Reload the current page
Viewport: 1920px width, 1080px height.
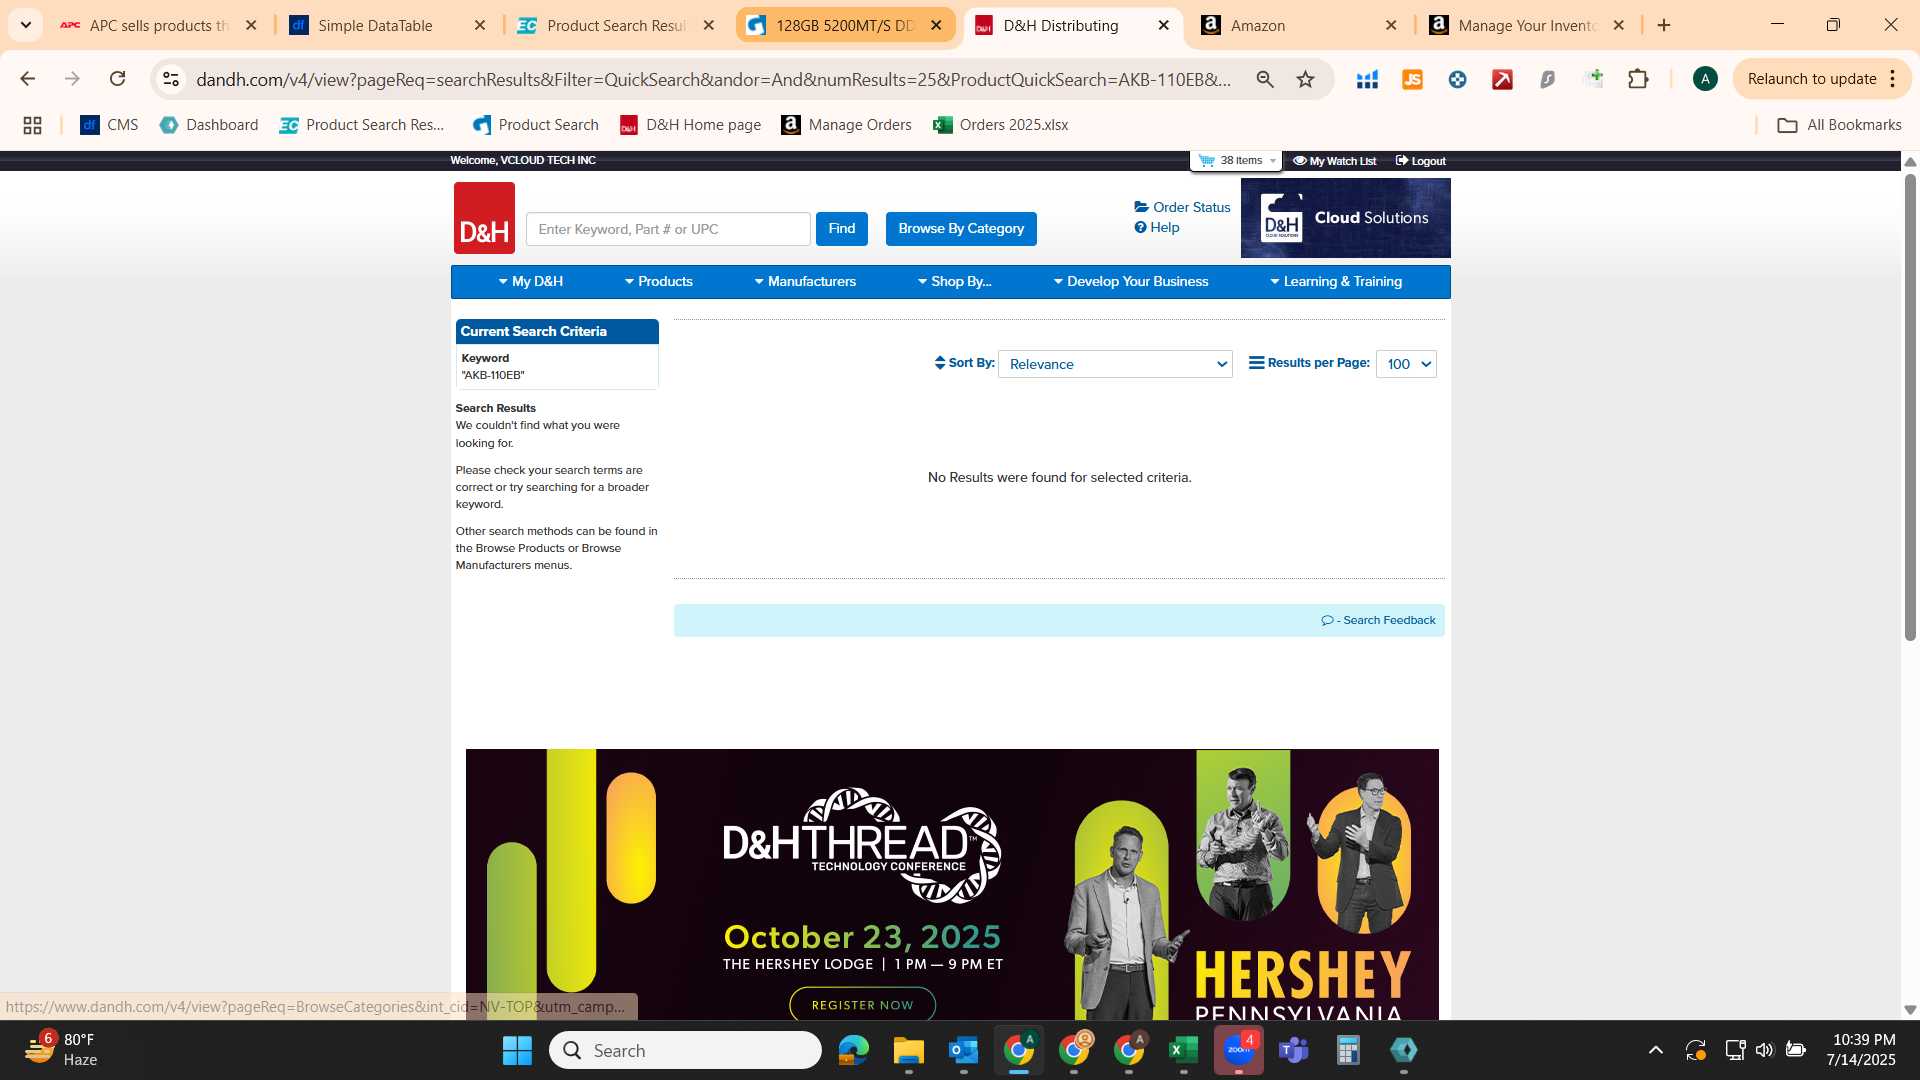(x=117, y=79)
